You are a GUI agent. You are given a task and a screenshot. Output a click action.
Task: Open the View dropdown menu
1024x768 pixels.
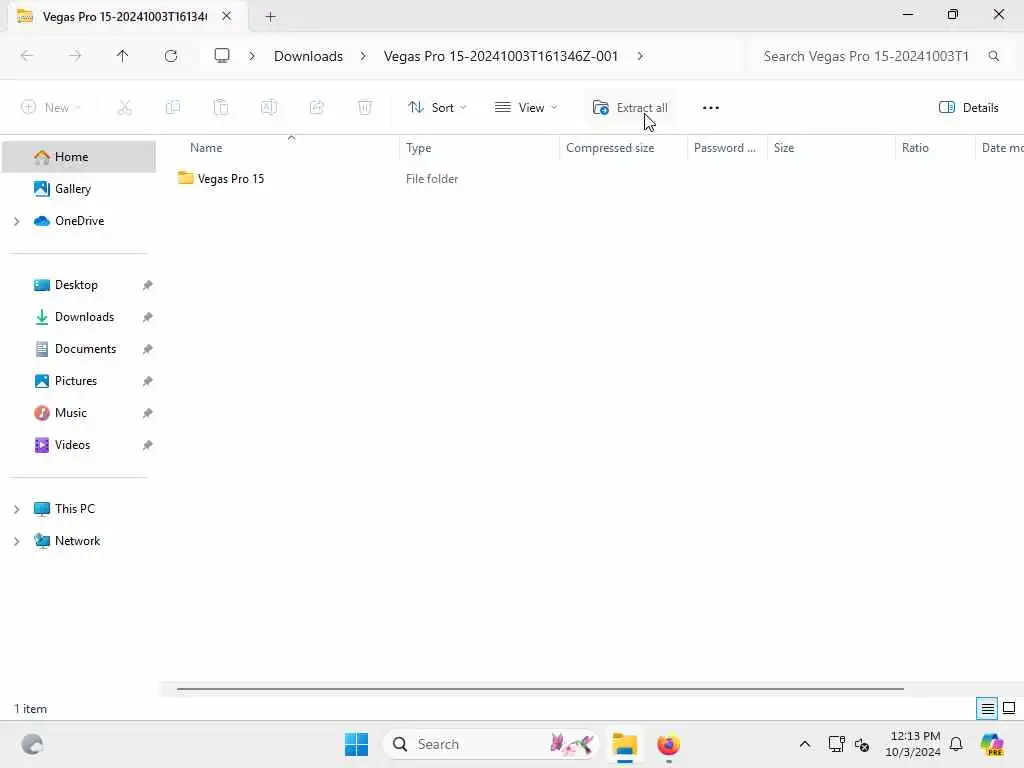pyautogui.click(x=526, y=108)
